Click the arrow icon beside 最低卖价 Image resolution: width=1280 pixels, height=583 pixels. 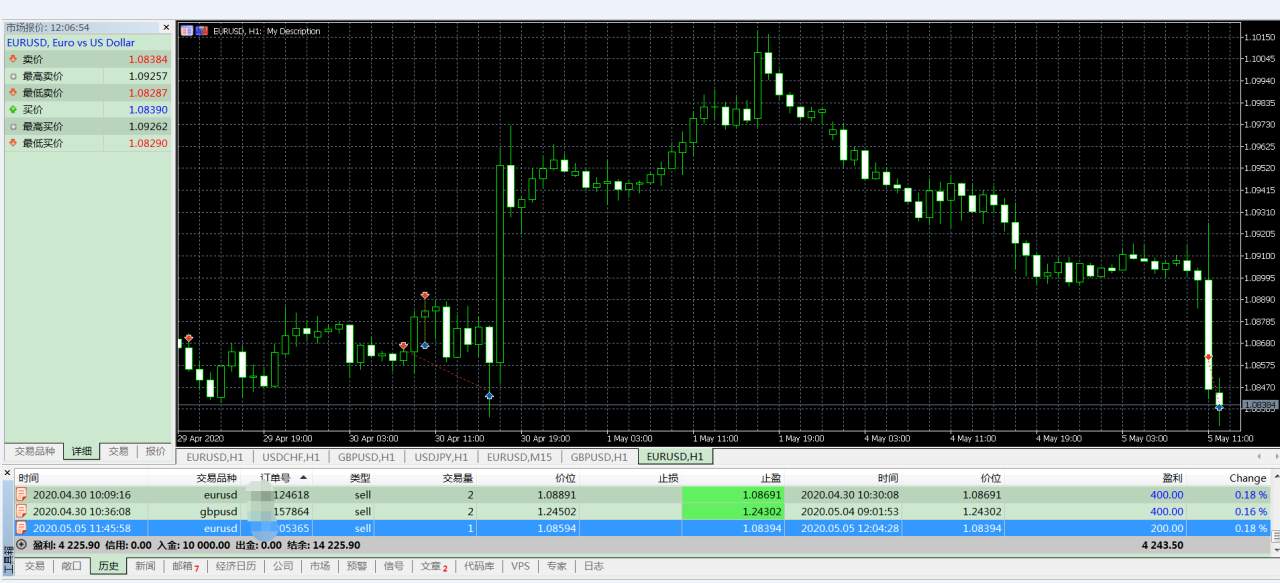pyautogui.click(x=13, y=93)
